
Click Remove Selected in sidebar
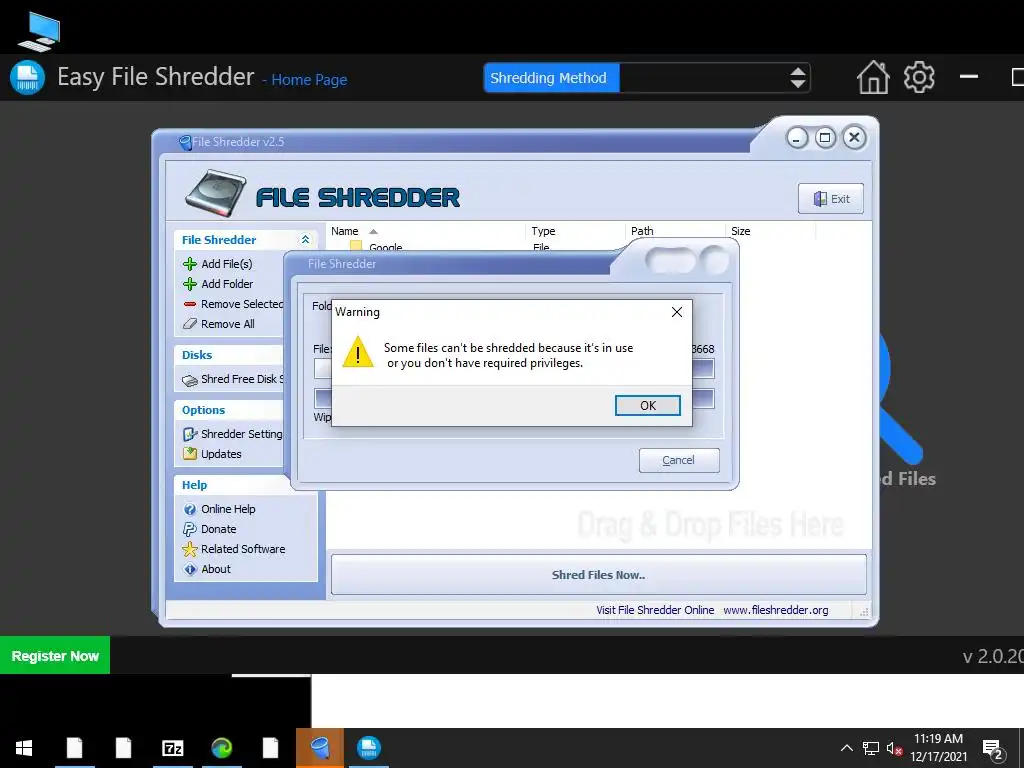(233, 304)
